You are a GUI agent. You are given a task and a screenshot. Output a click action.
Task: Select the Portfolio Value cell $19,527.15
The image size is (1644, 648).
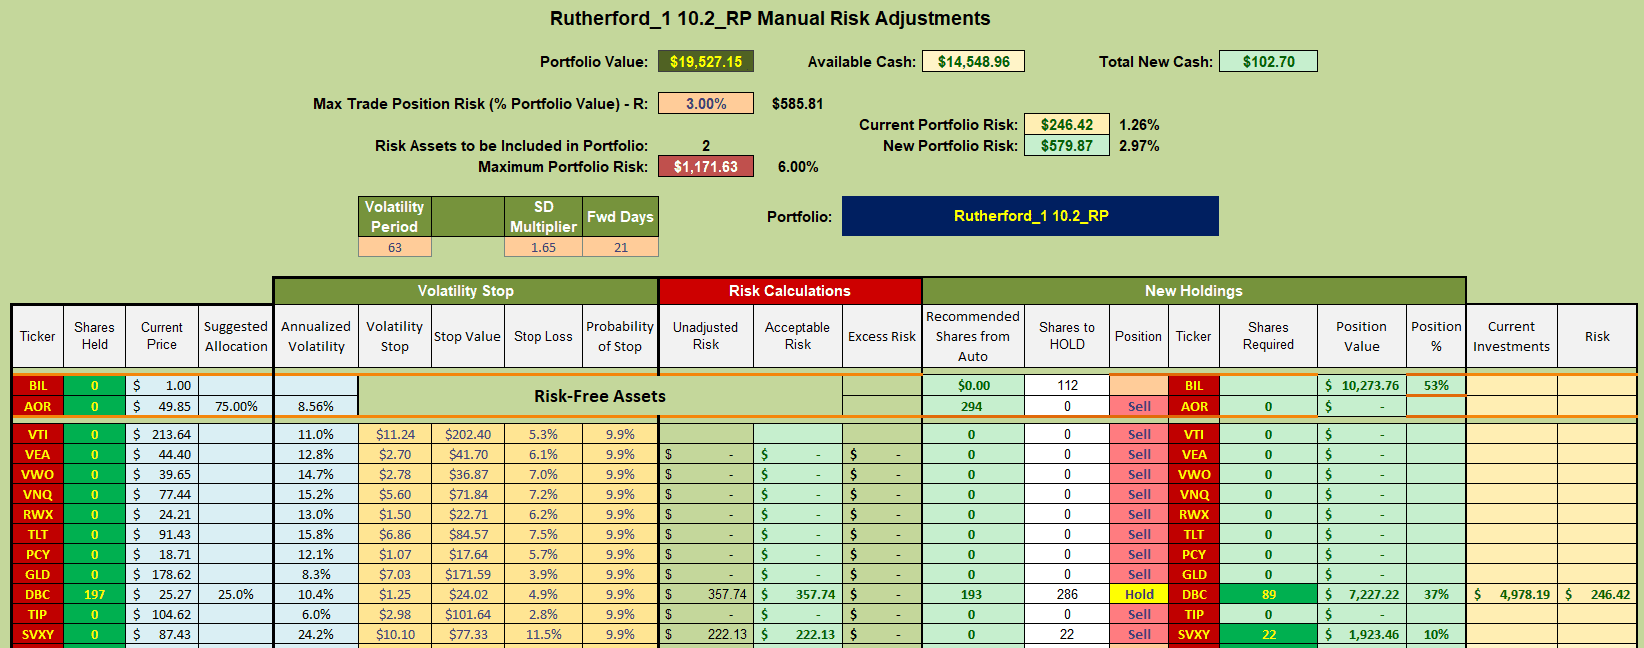click(x=705, y=62)
